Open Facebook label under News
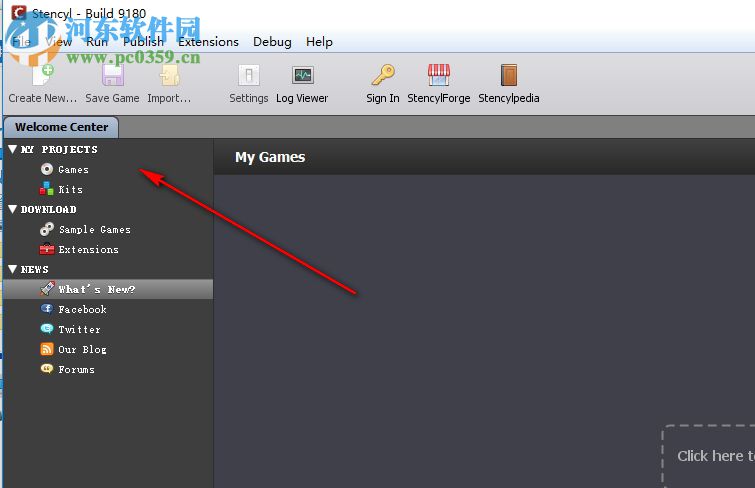The image size is (755, 488). click(x=82, y=309)
